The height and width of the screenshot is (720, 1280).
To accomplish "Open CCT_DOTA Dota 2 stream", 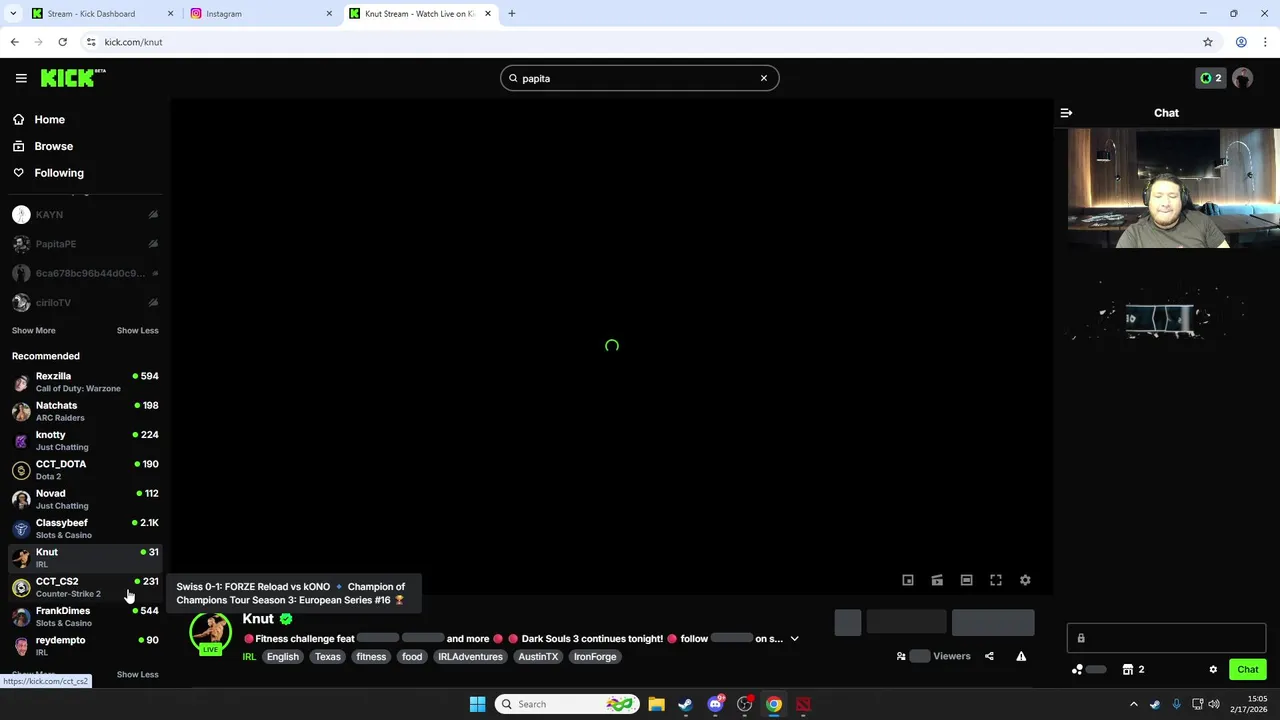I will tap(85, 470).
